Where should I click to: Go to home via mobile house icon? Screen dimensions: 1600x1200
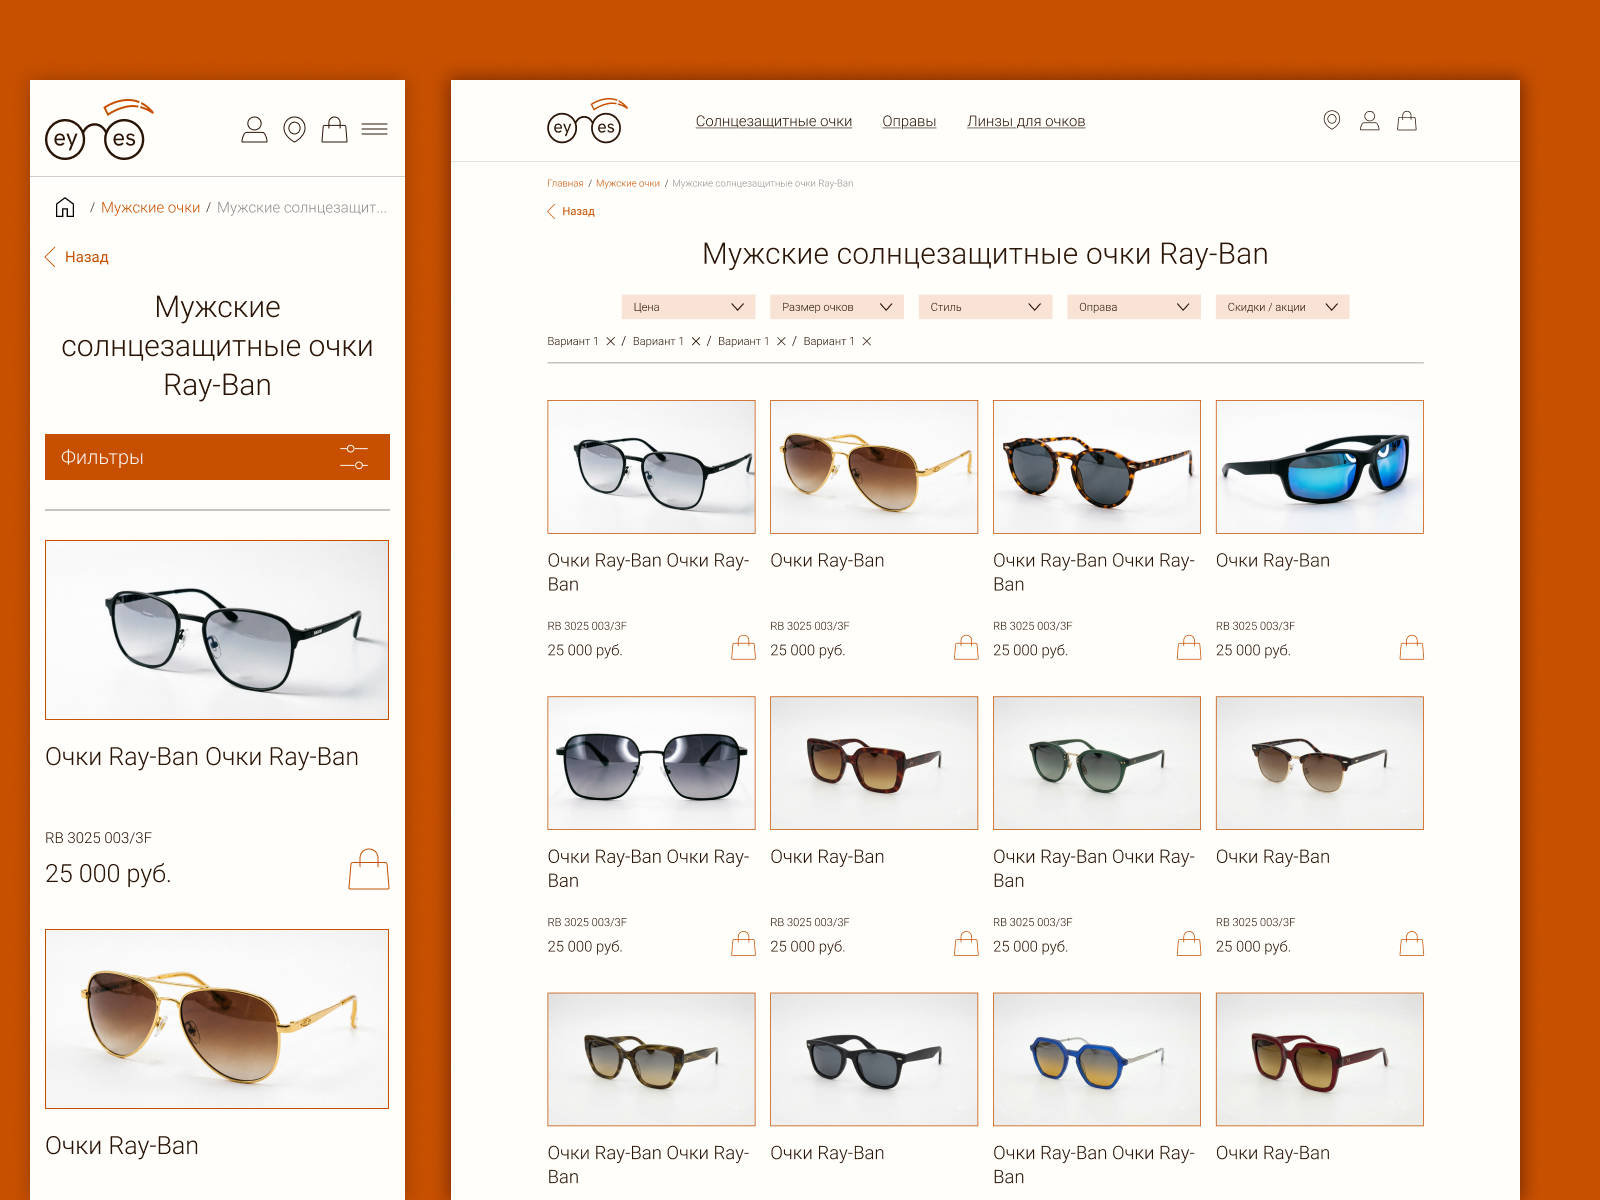coord(65,207)
